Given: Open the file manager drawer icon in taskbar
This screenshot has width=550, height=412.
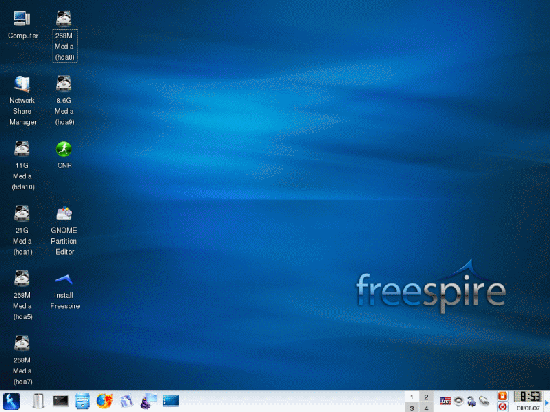Looking at the screenshot, I should click(82, 401).
